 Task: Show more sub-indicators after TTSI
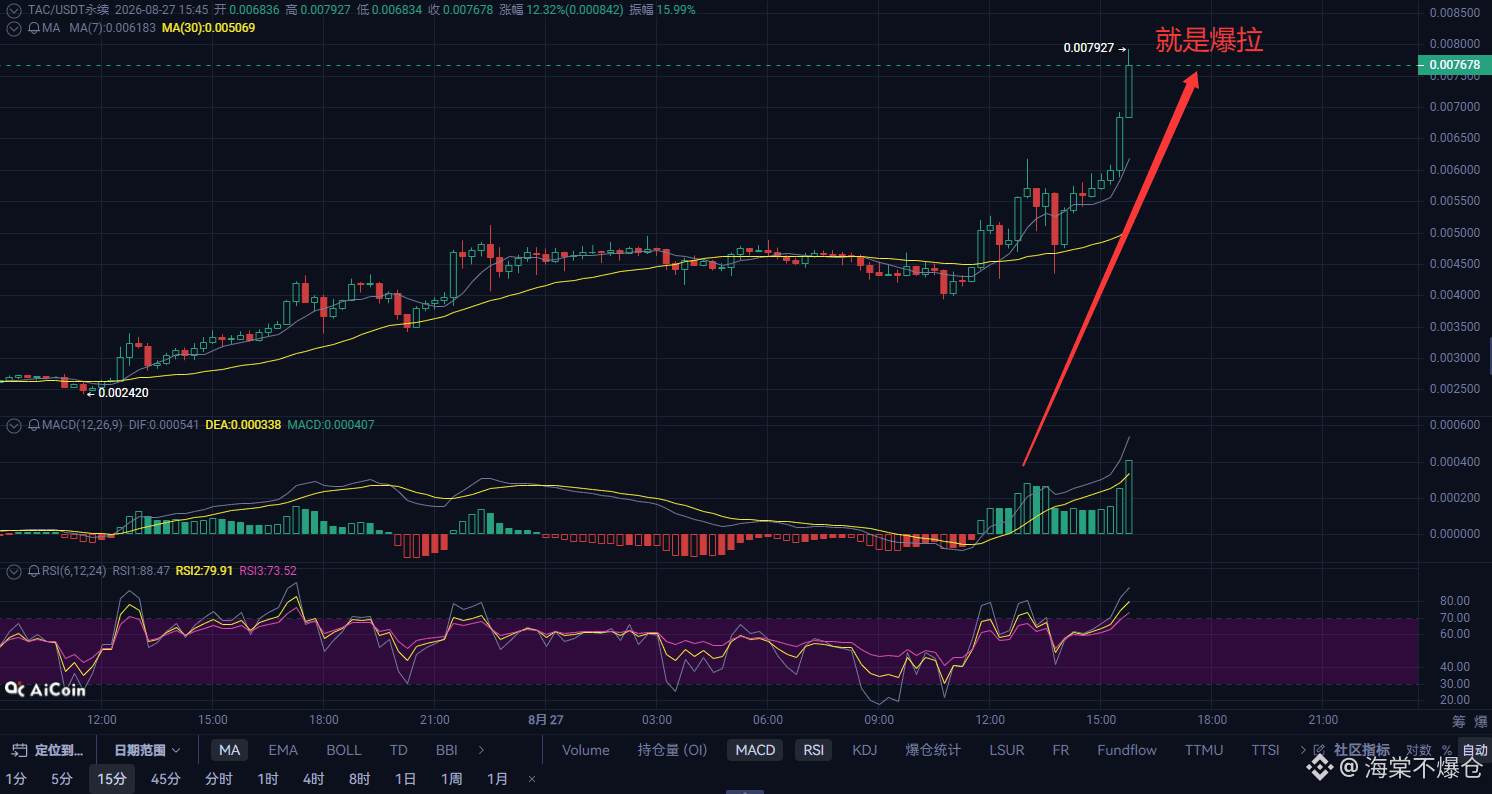point(1302,750)
